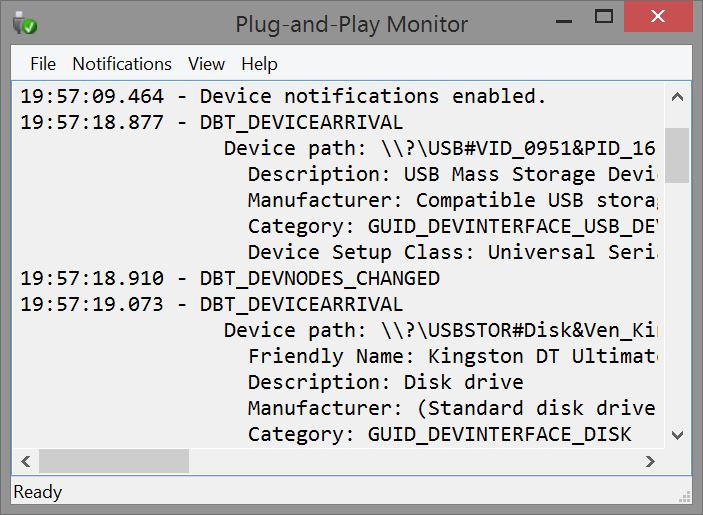Open the View menu

[x=206, y=64]
